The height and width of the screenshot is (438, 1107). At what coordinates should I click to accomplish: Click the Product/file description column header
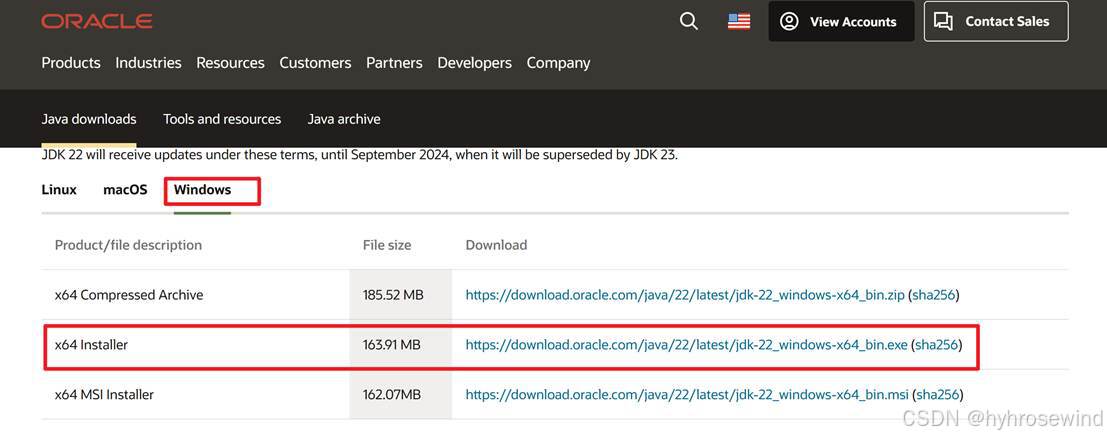tap(128, 245)
